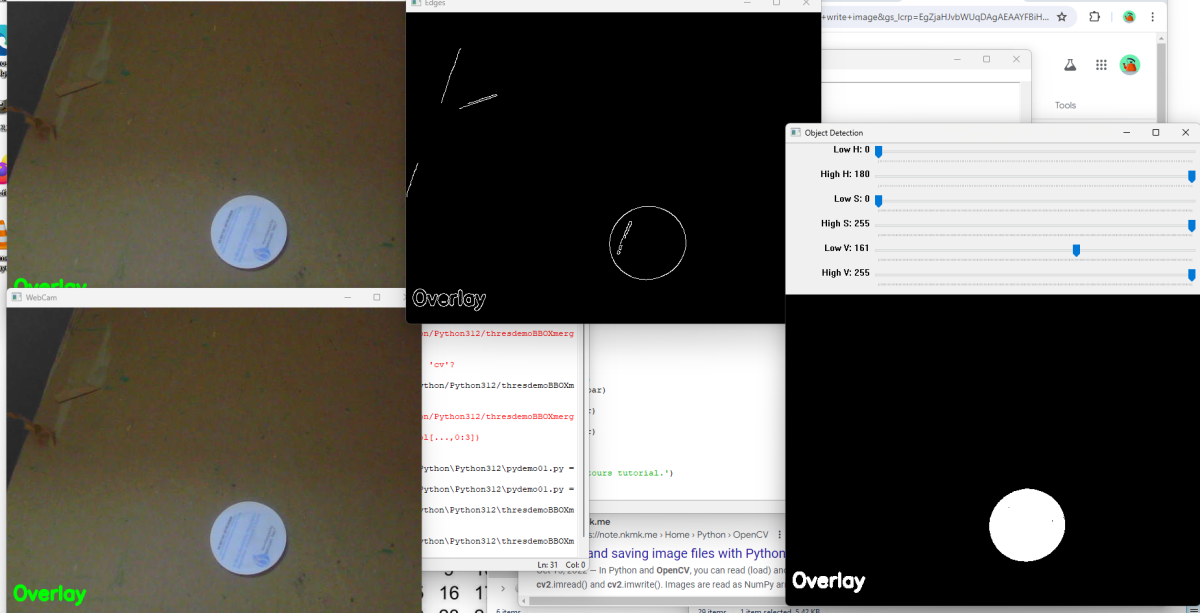This screenshot has height=613, width=1200.
Task: Click the 'Col: 0' status bar entry
Action: 575,565
